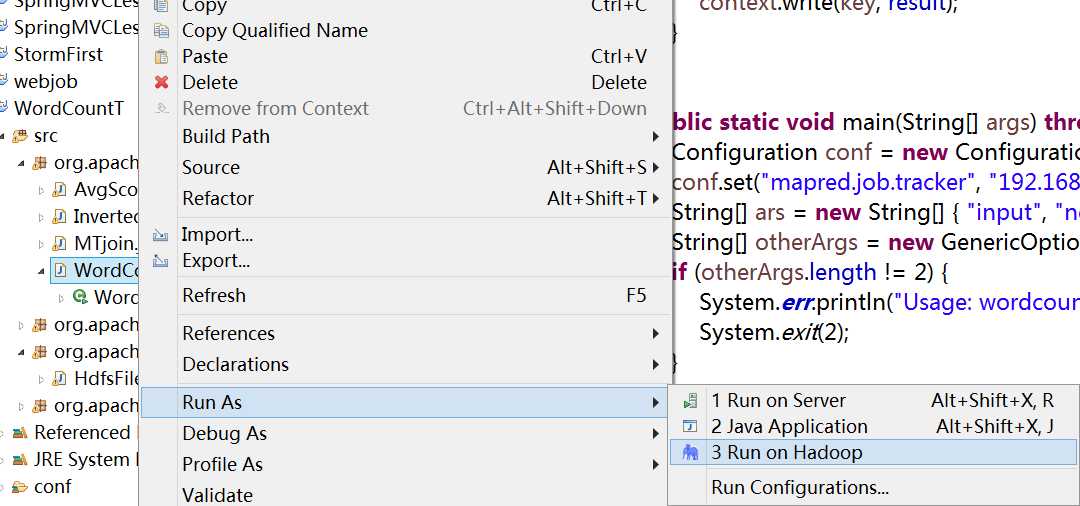Select the src folder label
Viewport: 1080px width, 506px height.
pyautogui.click(x=45, y=136)
